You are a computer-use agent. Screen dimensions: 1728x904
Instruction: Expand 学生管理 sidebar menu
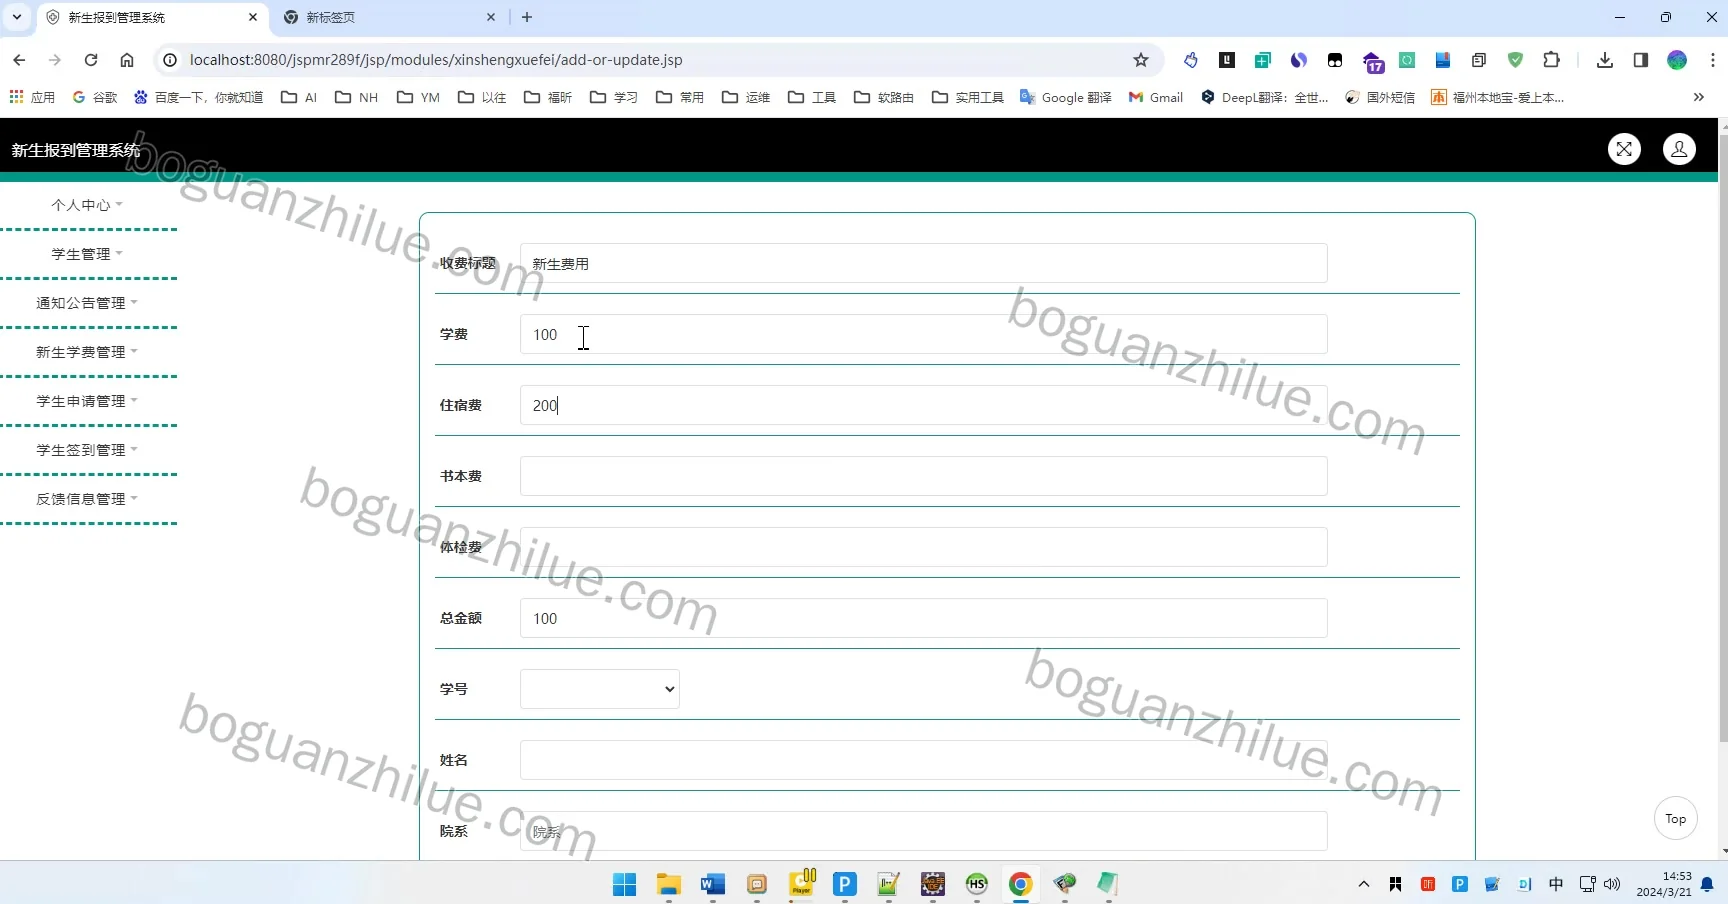click(87, 254)
